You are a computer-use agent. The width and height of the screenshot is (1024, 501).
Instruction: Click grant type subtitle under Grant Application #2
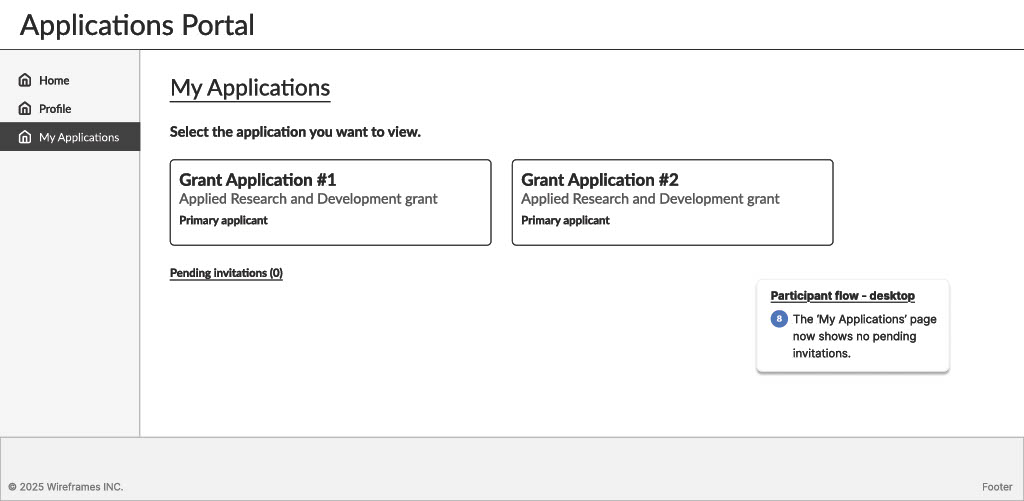(x=650, y=199)
